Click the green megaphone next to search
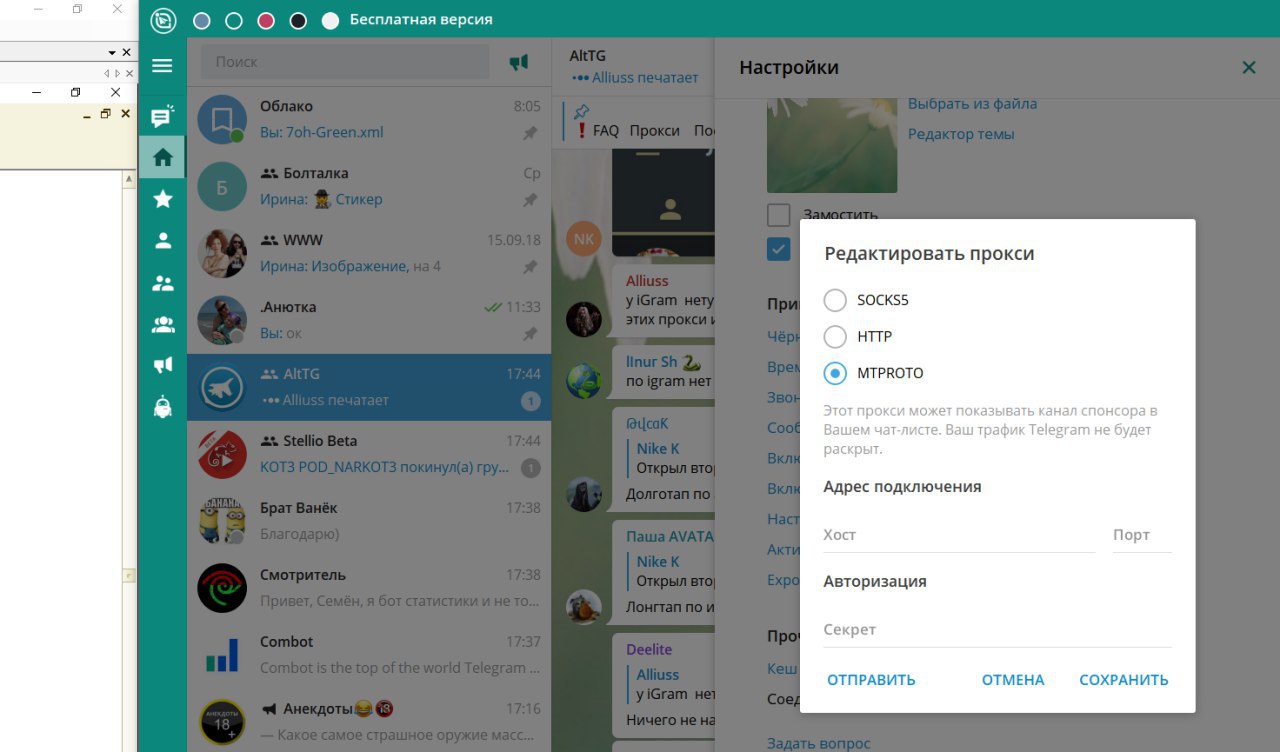The width and height of the screenshot is (1280, 752). click(x=518, y=62)
